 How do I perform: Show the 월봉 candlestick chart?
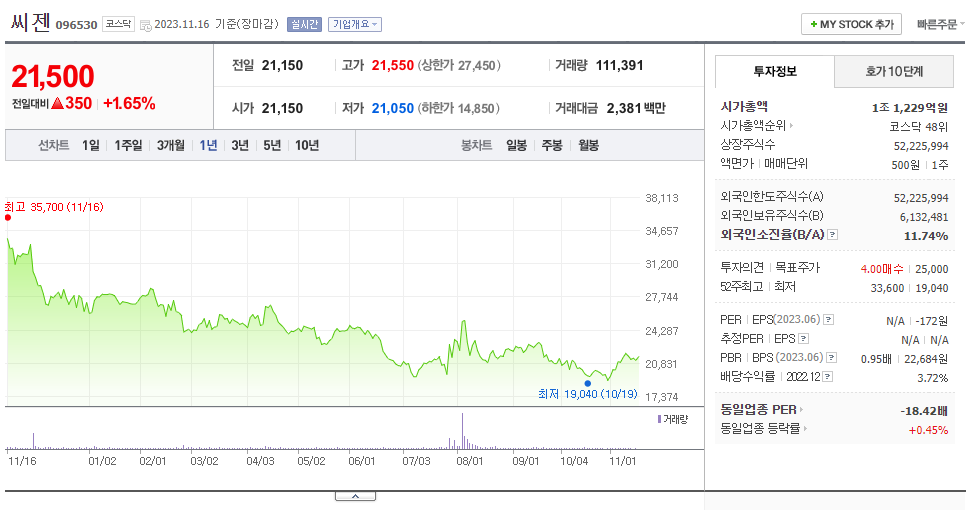[x=588, y=145]
